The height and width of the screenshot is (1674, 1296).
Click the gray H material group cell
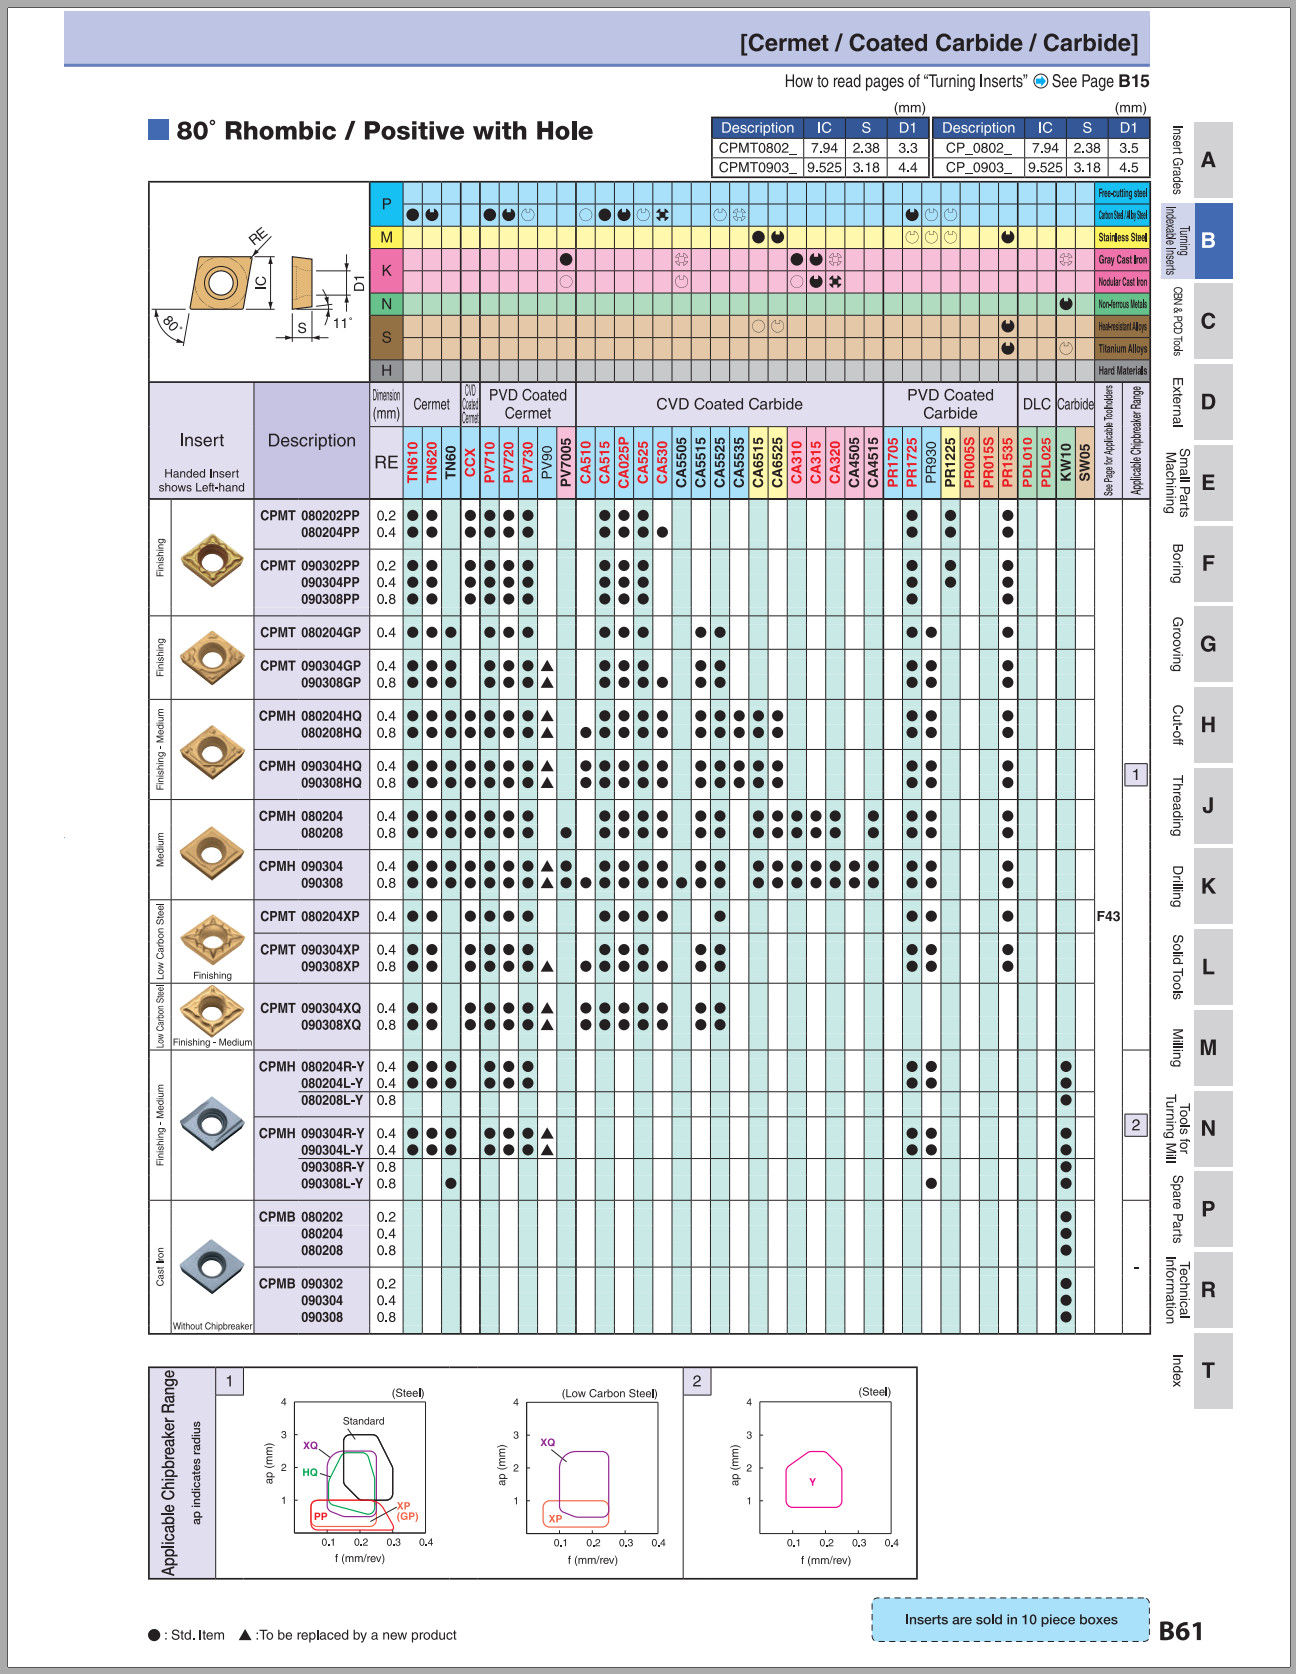tap(386, 370)
